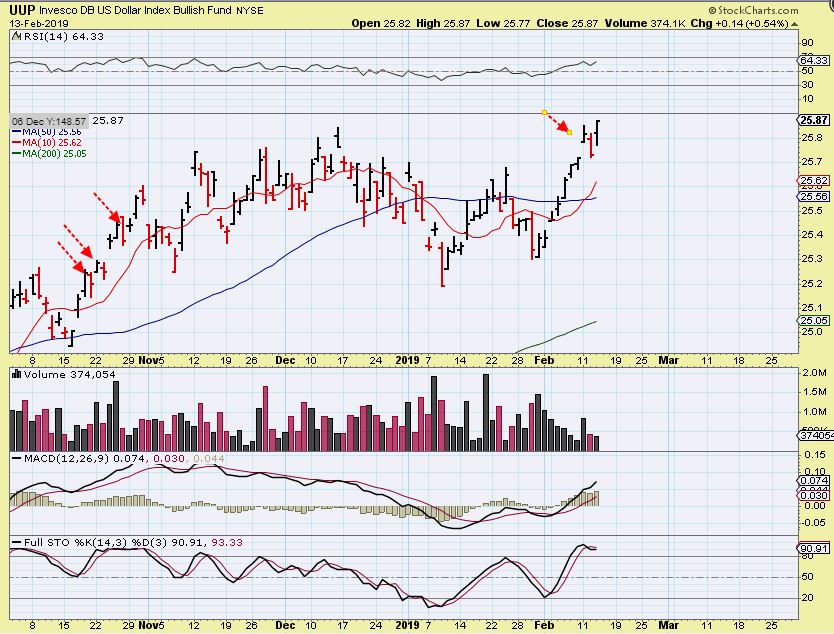This screenshot has width=834, height=634.
Task: Click the Low 25.77 value
Action: pyautogui.click(x=504, y=23)
